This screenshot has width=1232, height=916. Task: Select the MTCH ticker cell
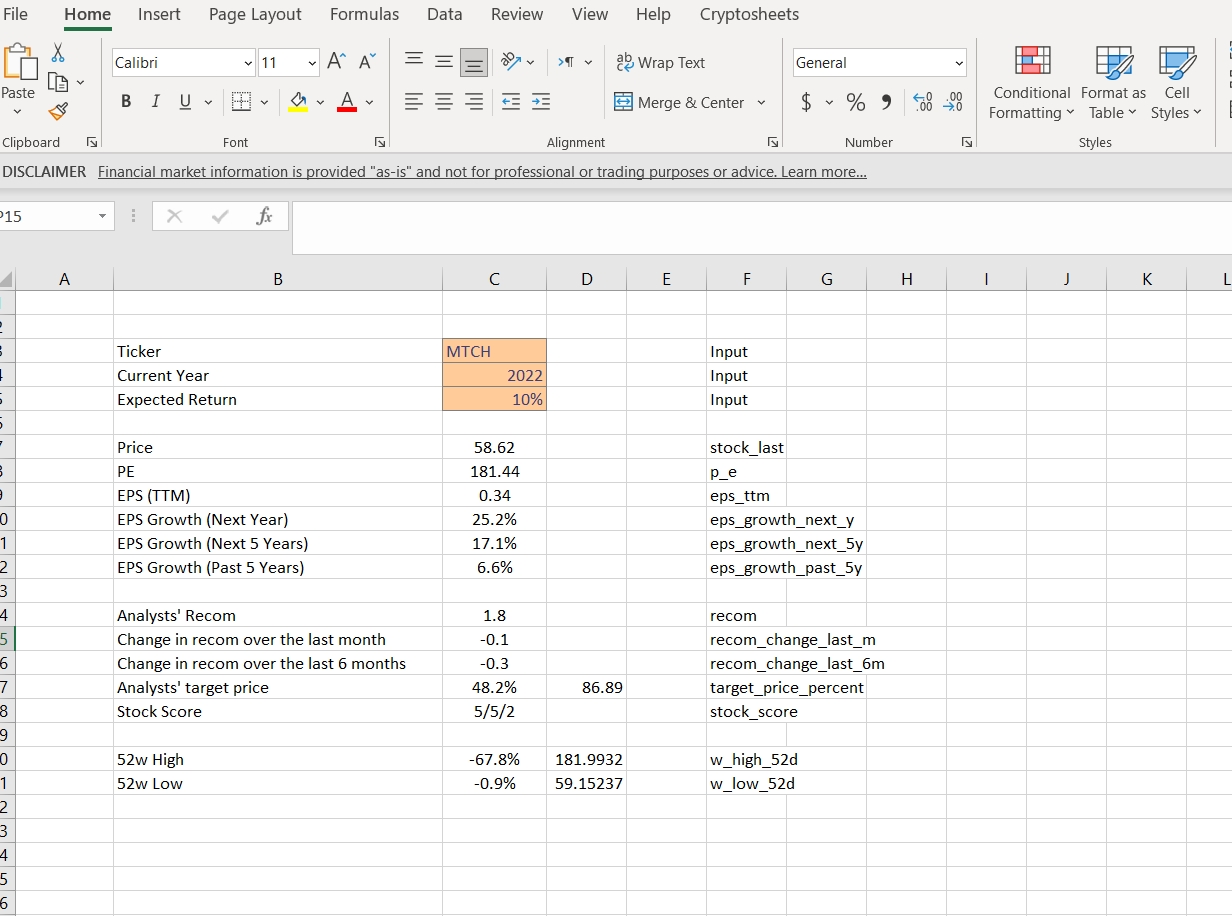coord(494,351)
